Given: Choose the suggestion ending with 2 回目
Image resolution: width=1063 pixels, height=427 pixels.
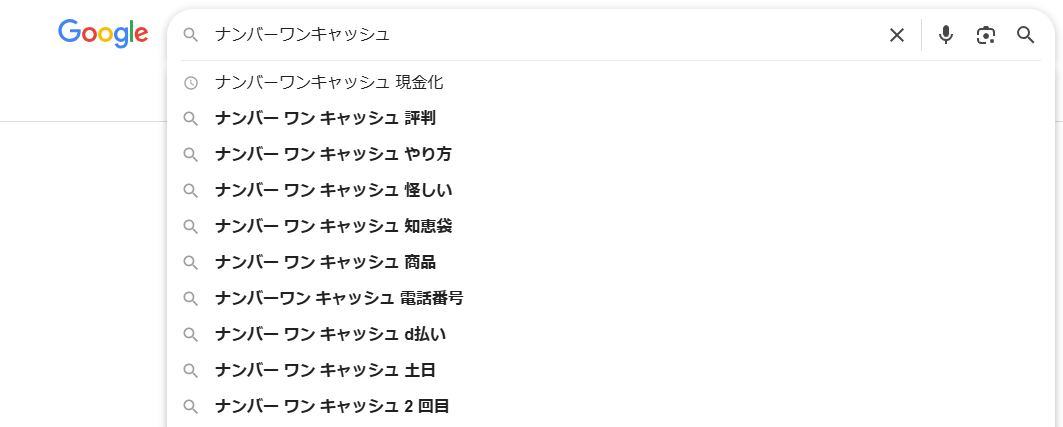Looking at the screenshot, I should click(x=332, y=406).
